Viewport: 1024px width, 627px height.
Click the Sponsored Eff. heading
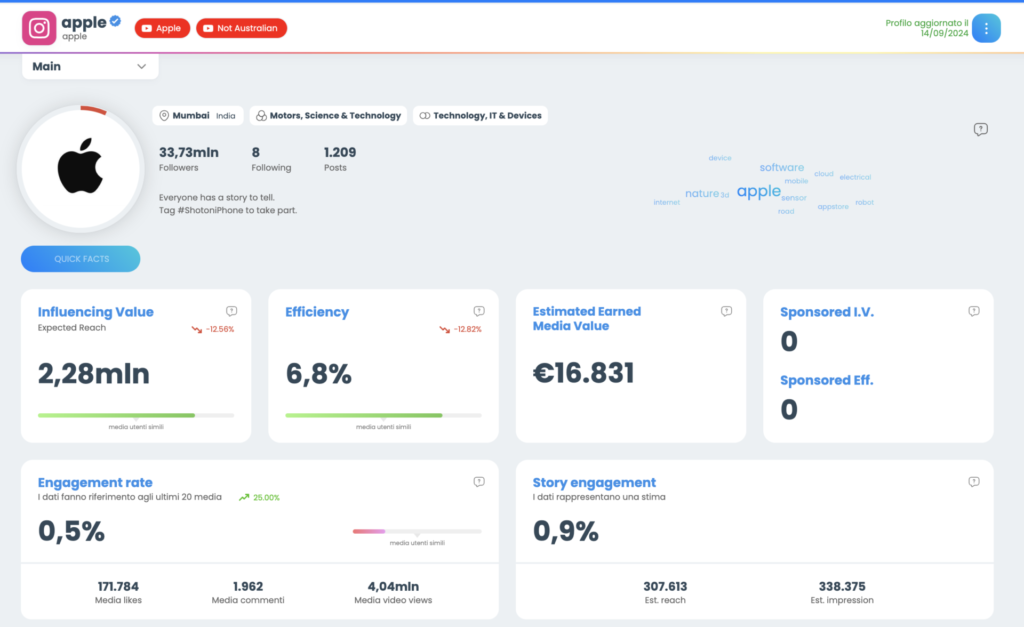point(826,380)
